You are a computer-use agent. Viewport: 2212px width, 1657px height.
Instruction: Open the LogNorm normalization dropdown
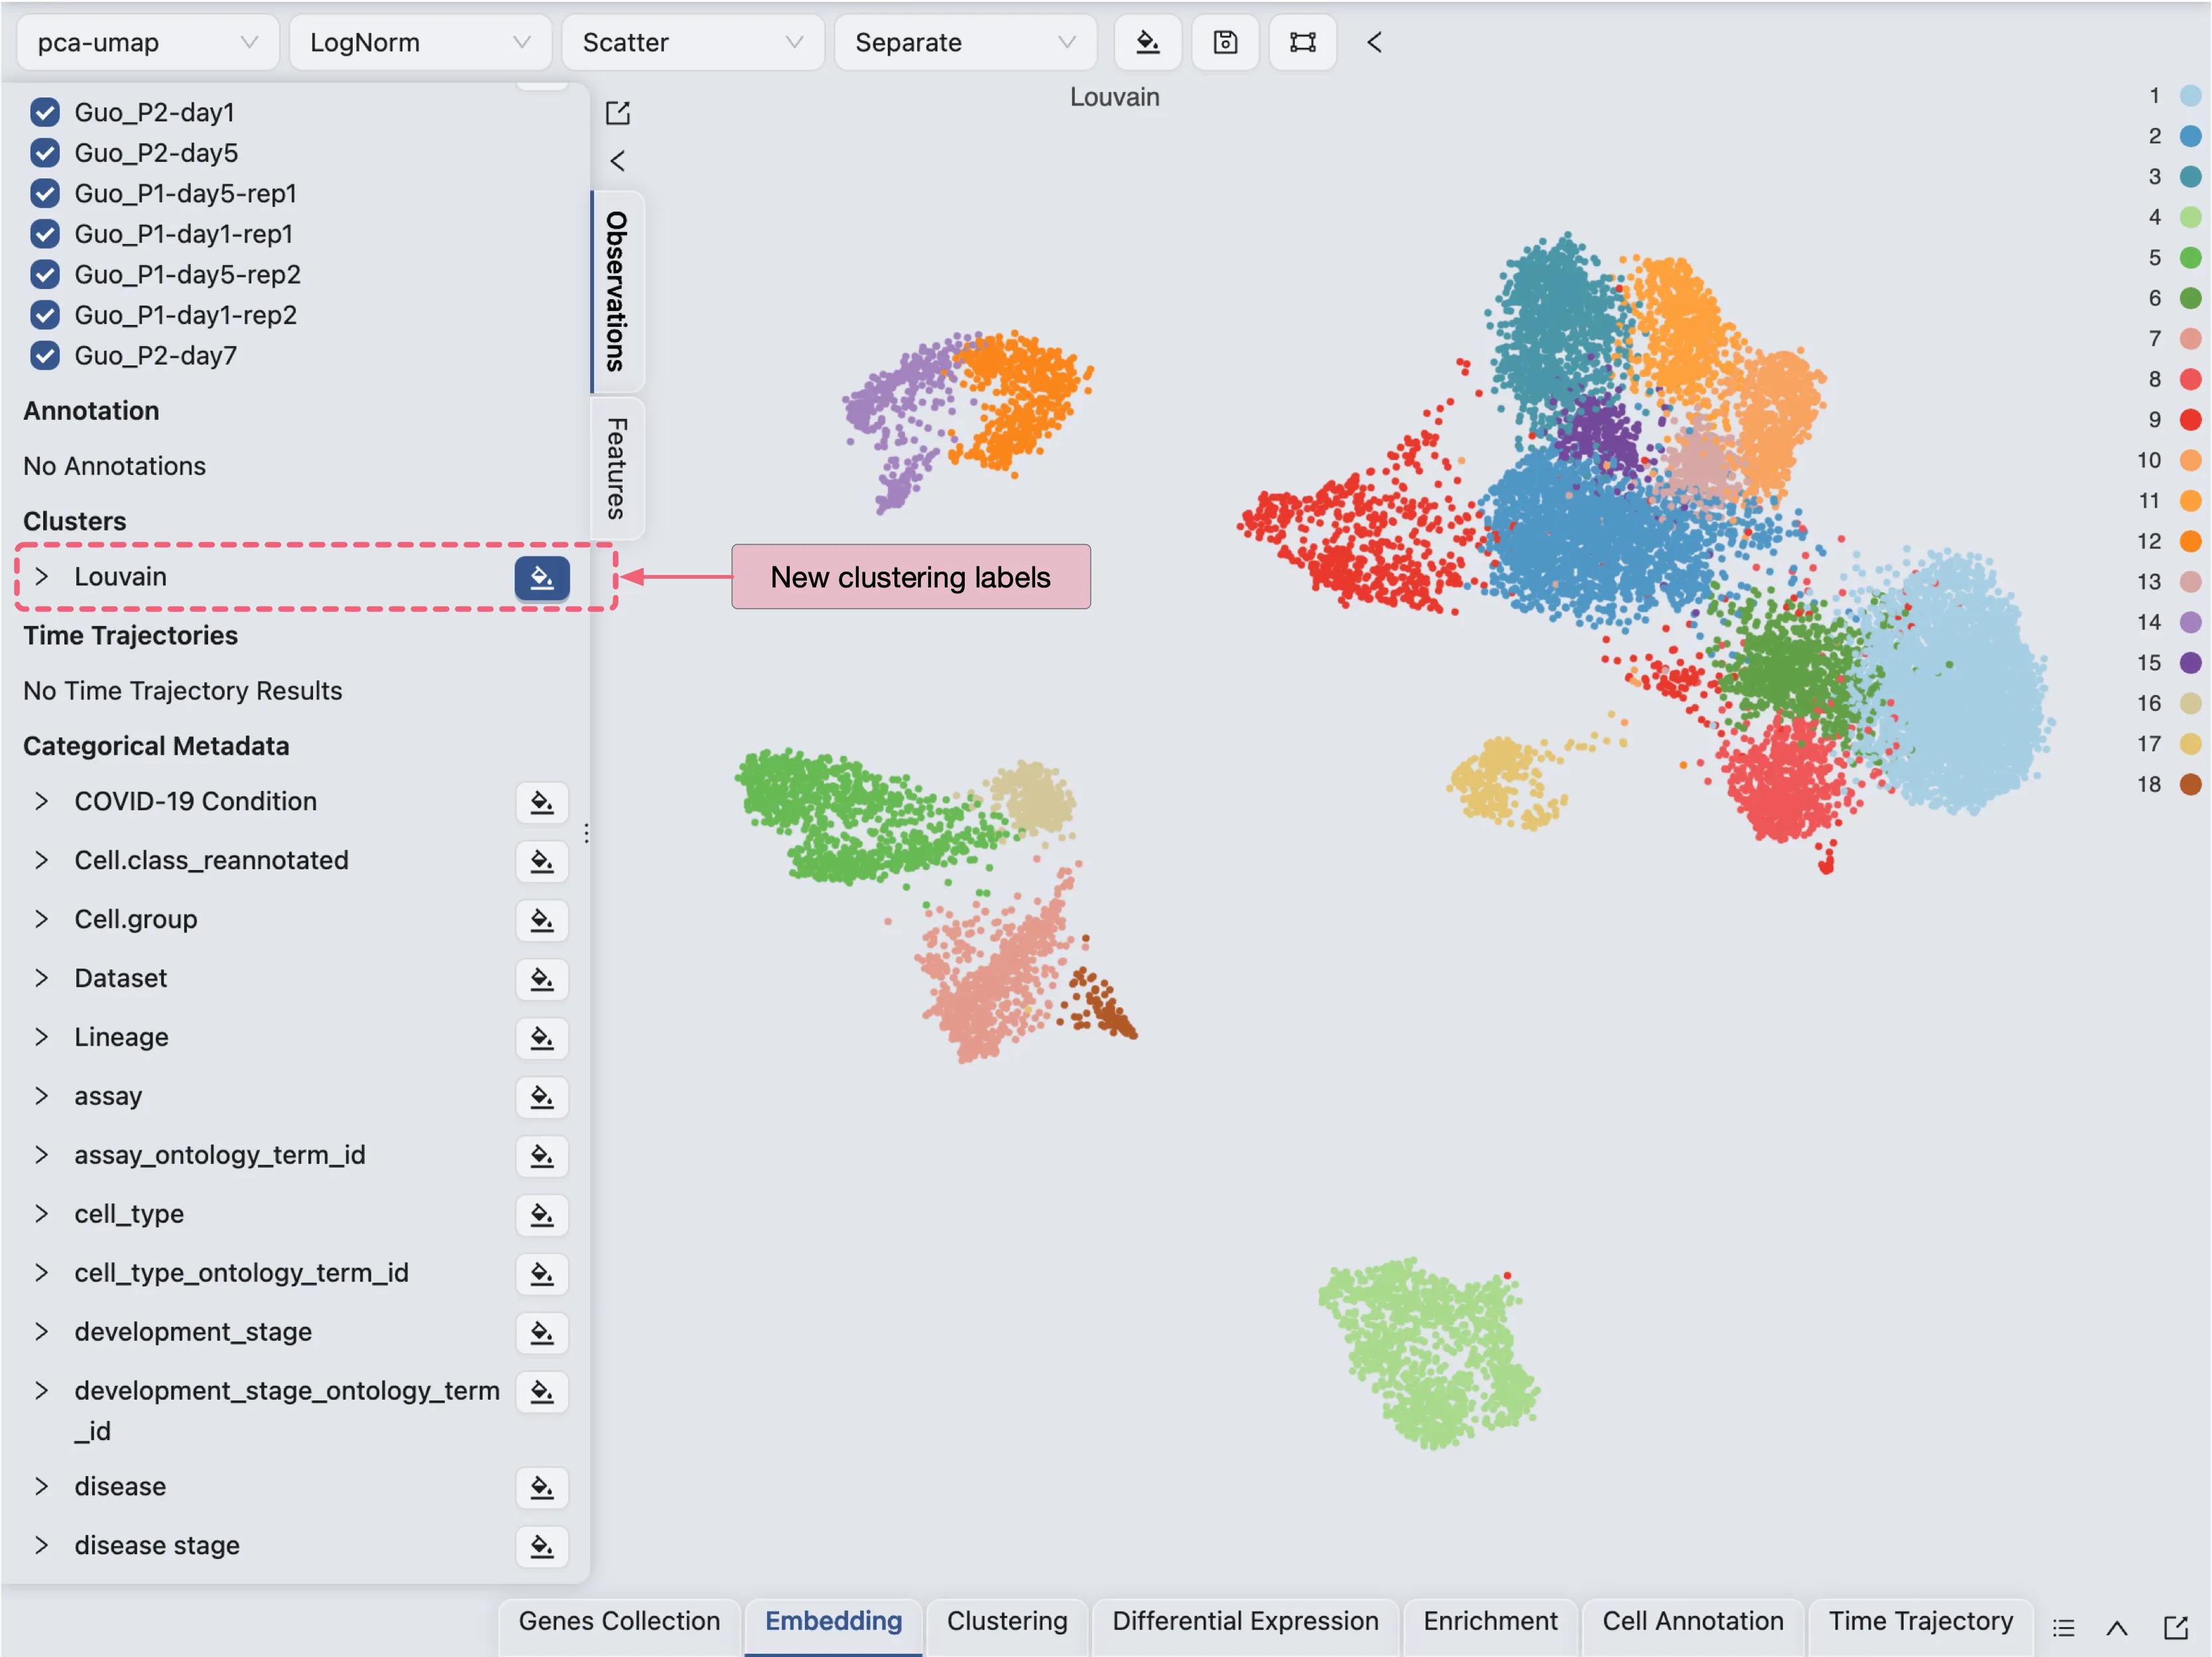[x=420, y=42]
